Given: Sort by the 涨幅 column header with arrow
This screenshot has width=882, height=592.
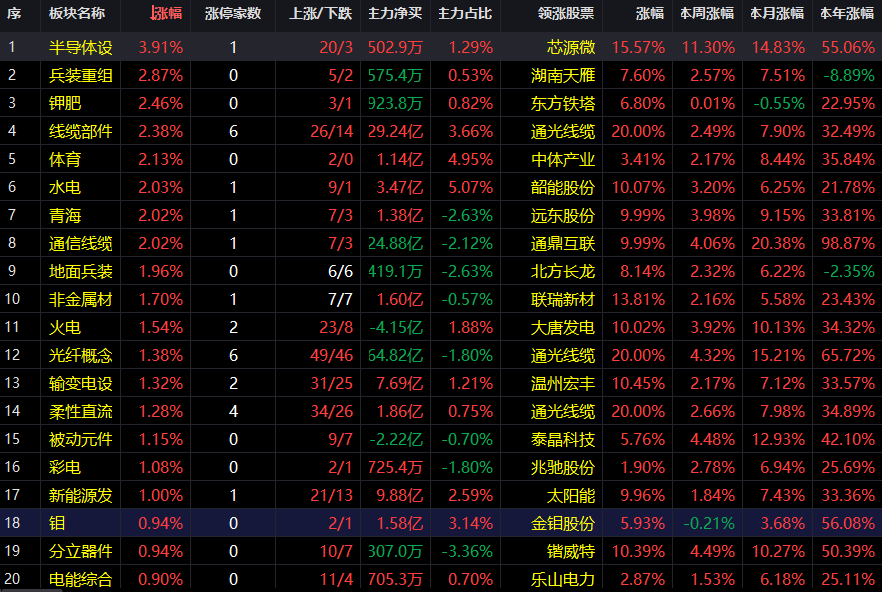Looking at the screenshot, I should [x=166, y=13].
